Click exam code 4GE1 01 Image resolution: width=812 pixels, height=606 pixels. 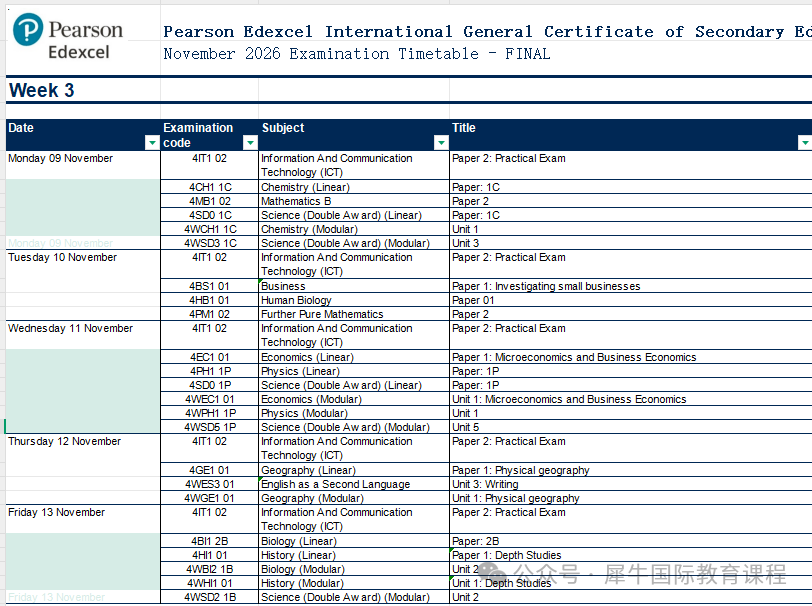[210, 470]
